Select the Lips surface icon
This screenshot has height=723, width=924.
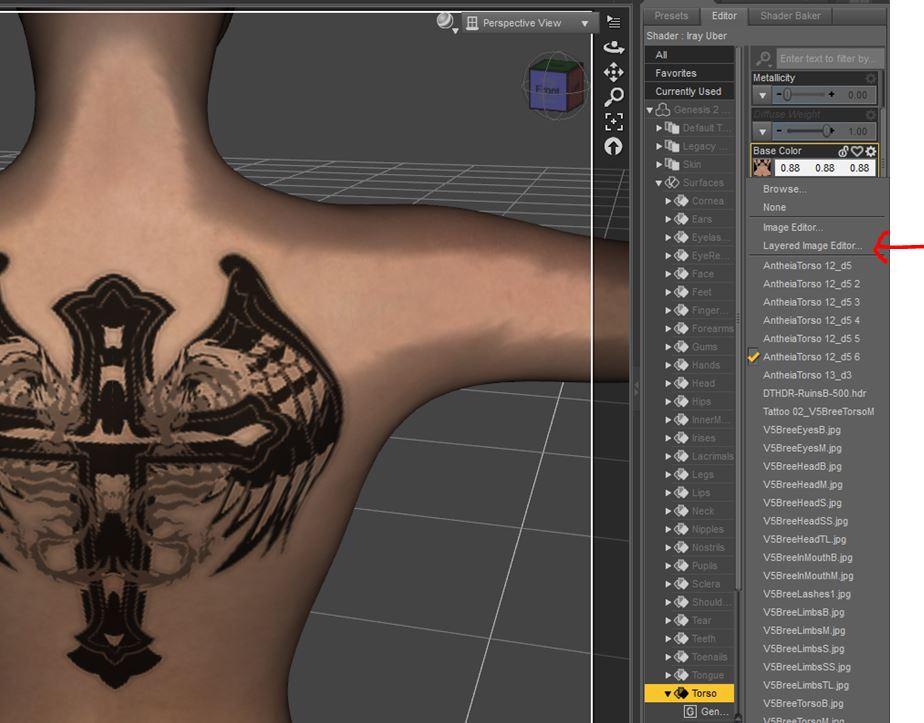click(x=681, y=493)
